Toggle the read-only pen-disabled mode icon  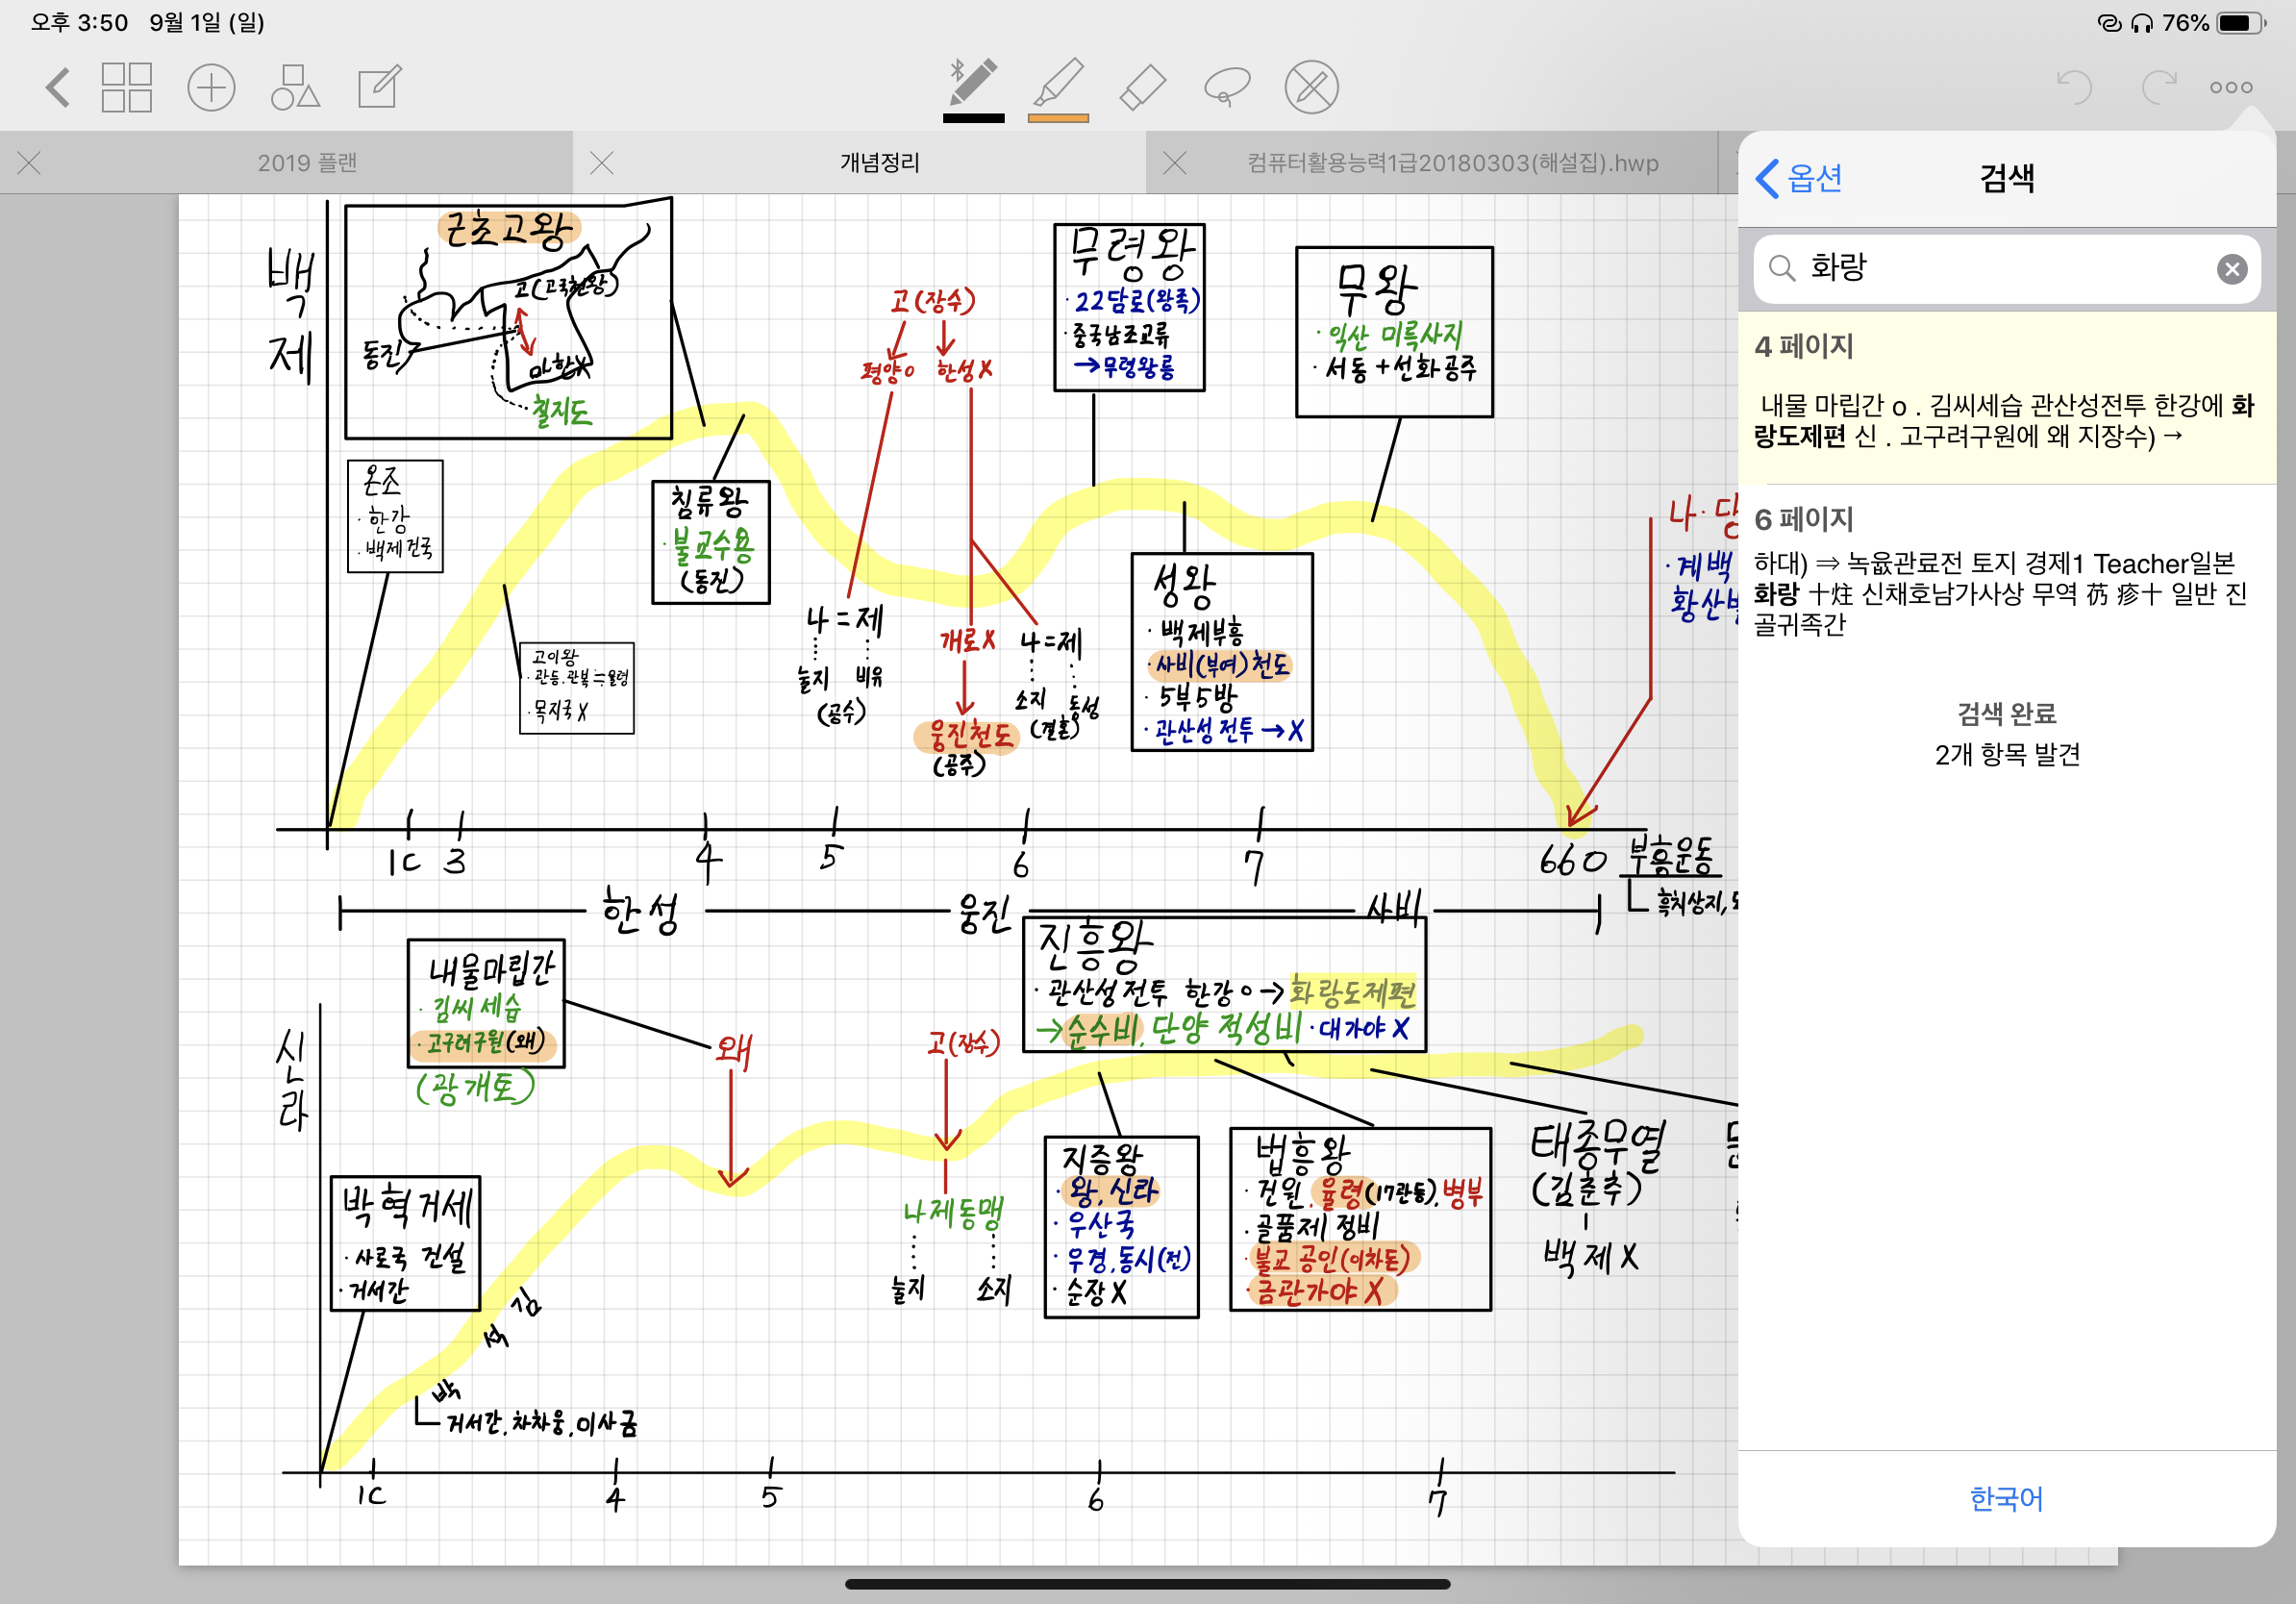(x=1311, y=87)
